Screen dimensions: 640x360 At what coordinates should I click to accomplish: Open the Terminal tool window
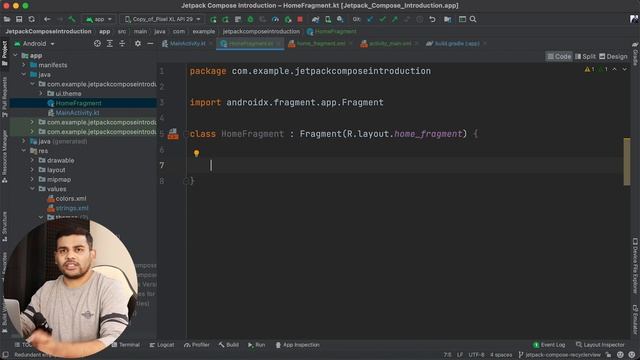coord(126,345)
